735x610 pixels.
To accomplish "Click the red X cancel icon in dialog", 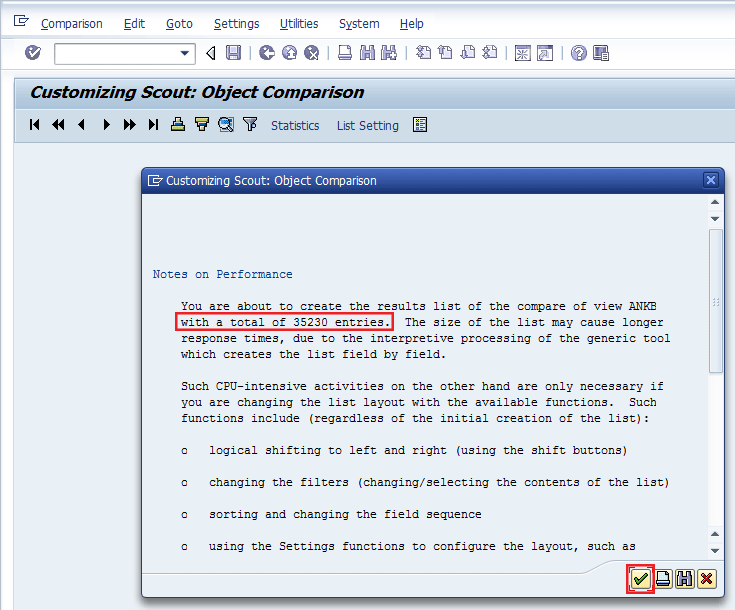I will coord(707,579).
